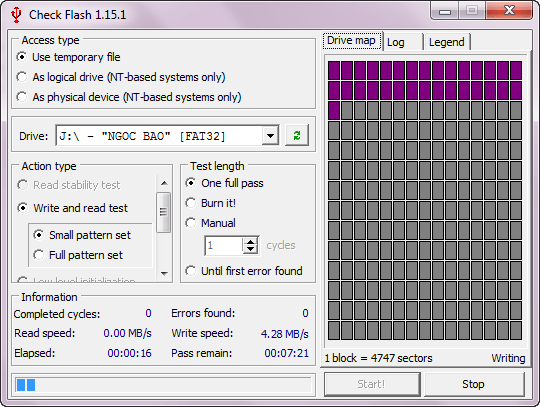540x407 pixels.
Task: Click the 1 block = 4747 sectors text
Action: 378,358
